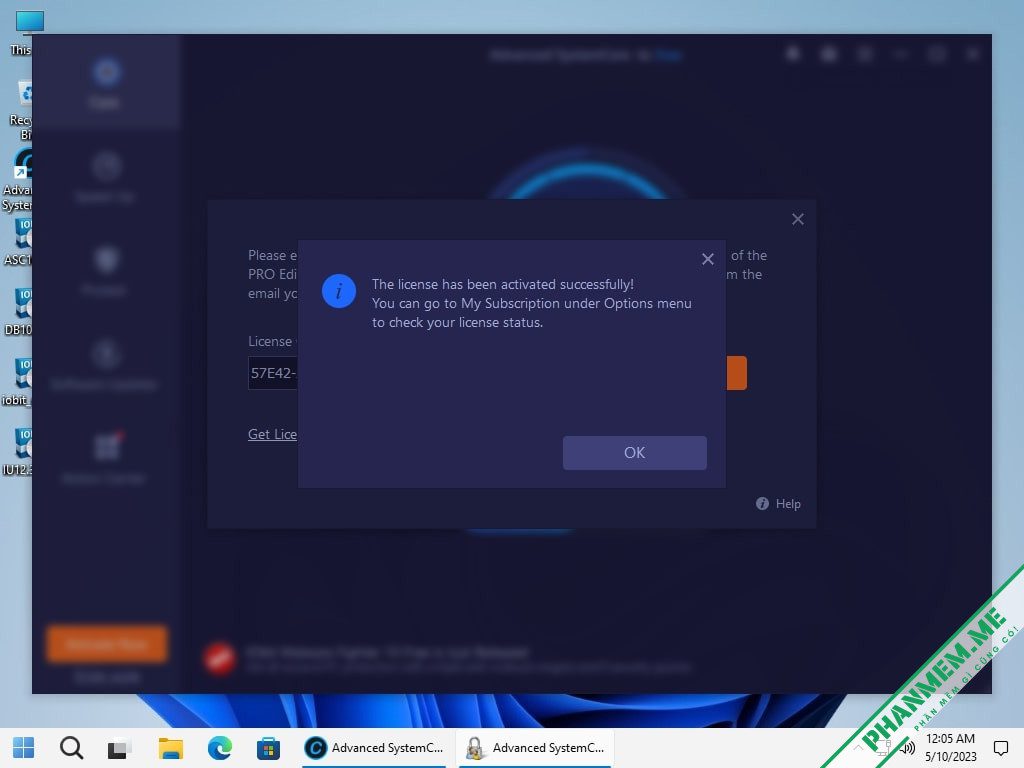This screenshot has height=768, width=1024.
Task: Open the notification center icon
Action: click(x=1000, y=748)
